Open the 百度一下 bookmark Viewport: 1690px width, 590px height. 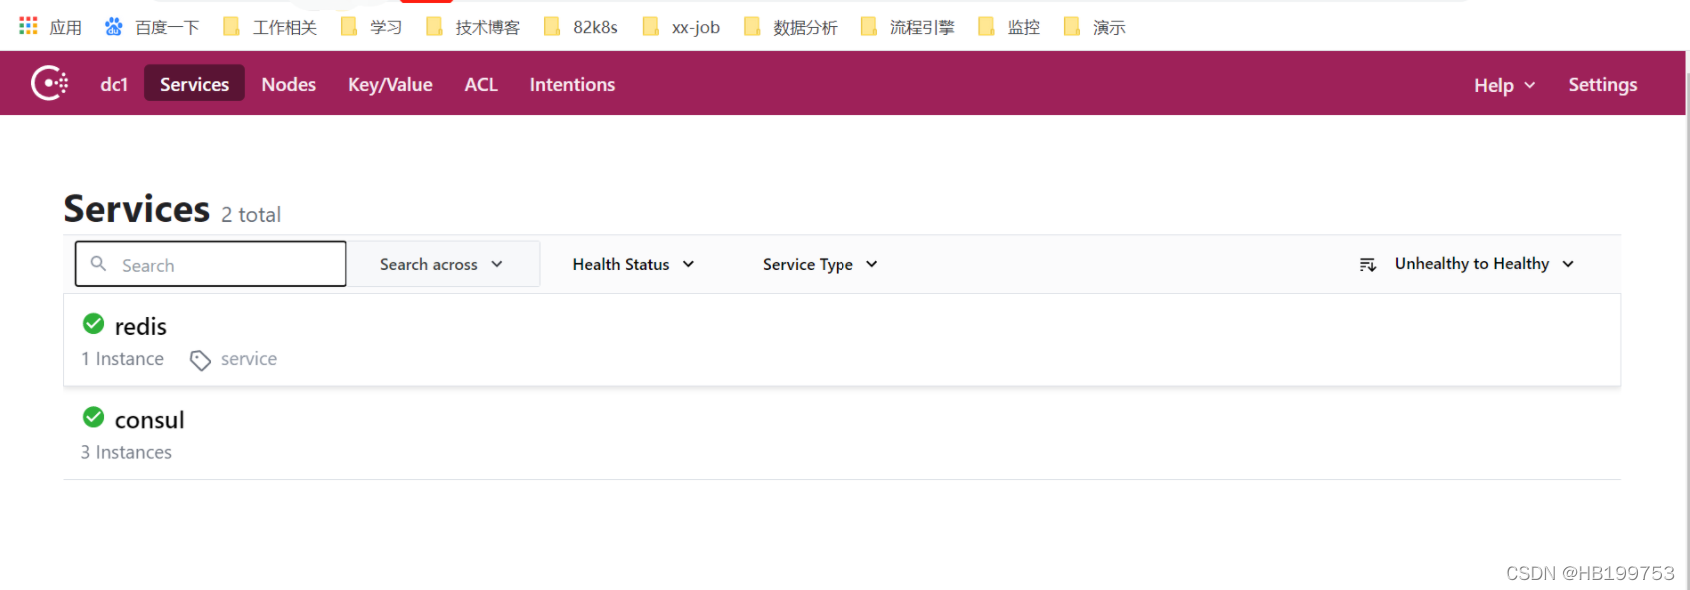[x=152, y=27]
